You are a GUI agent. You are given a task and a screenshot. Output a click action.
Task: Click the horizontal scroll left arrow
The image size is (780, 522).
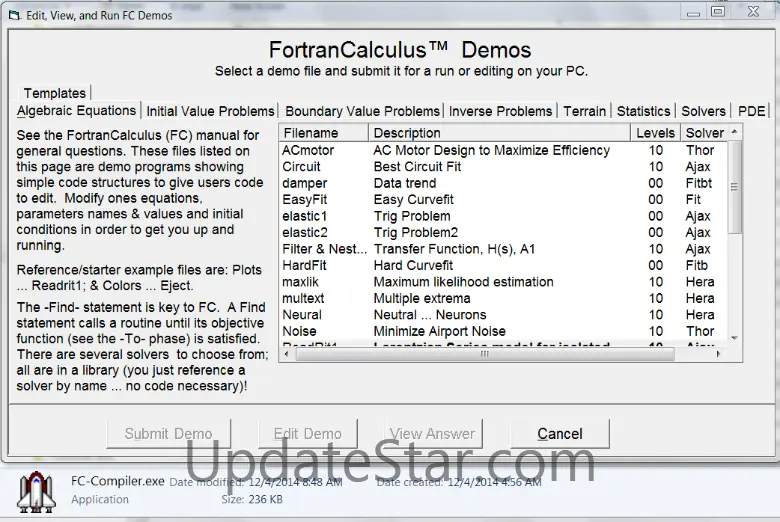coord(286,354)
